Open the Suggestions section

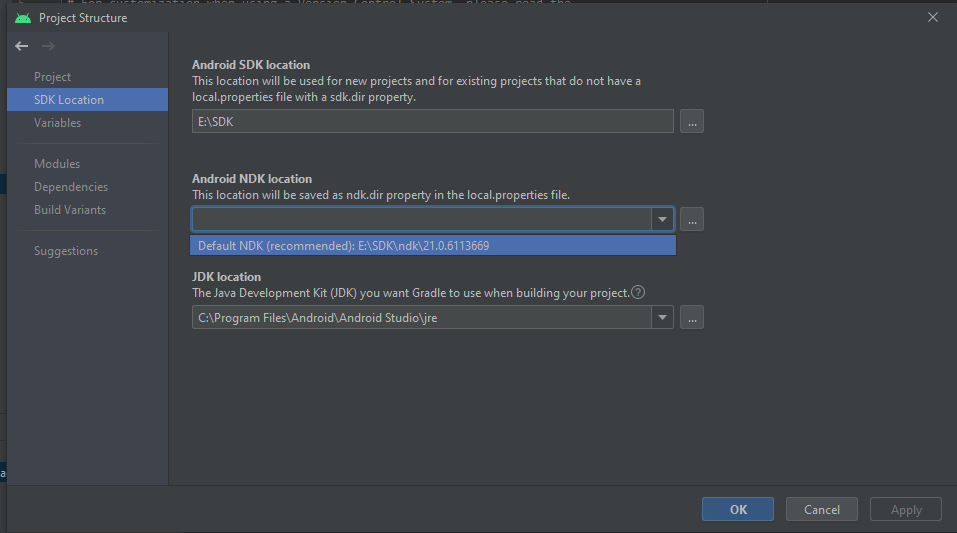click(66, 251)
